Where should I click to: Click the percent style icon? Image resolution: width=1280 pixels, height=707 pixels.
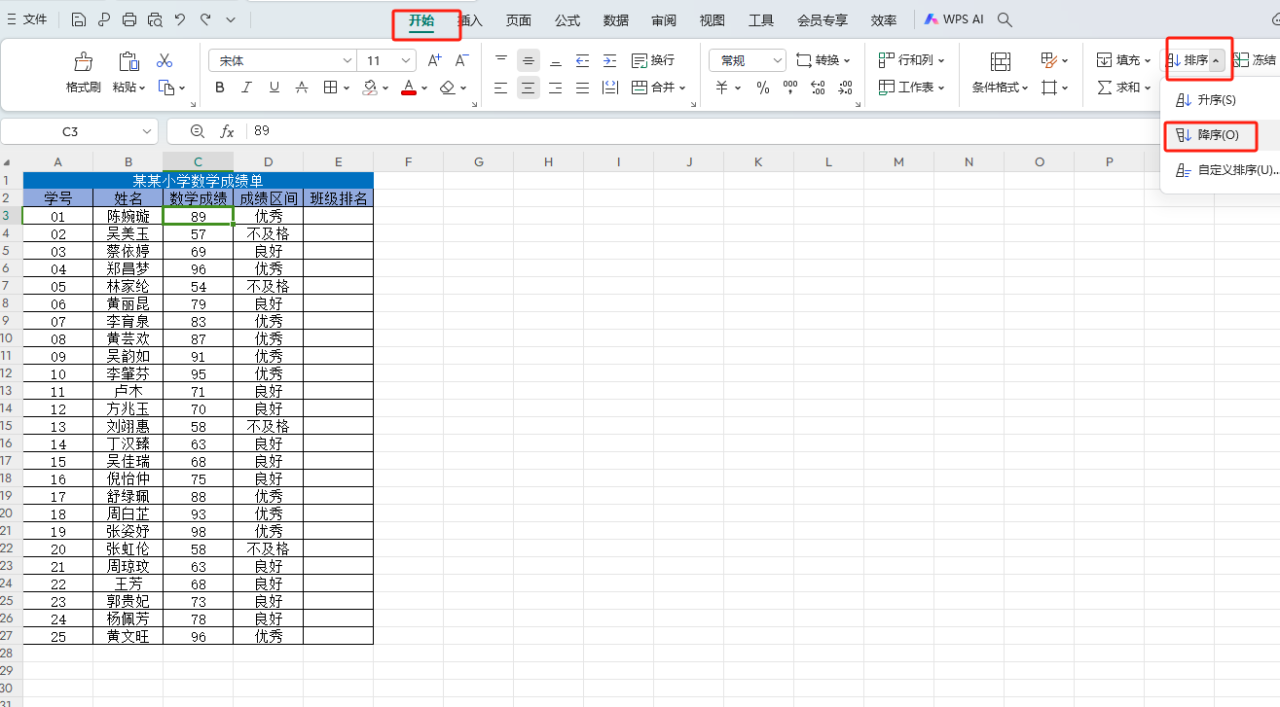click(x=763, y=88)
